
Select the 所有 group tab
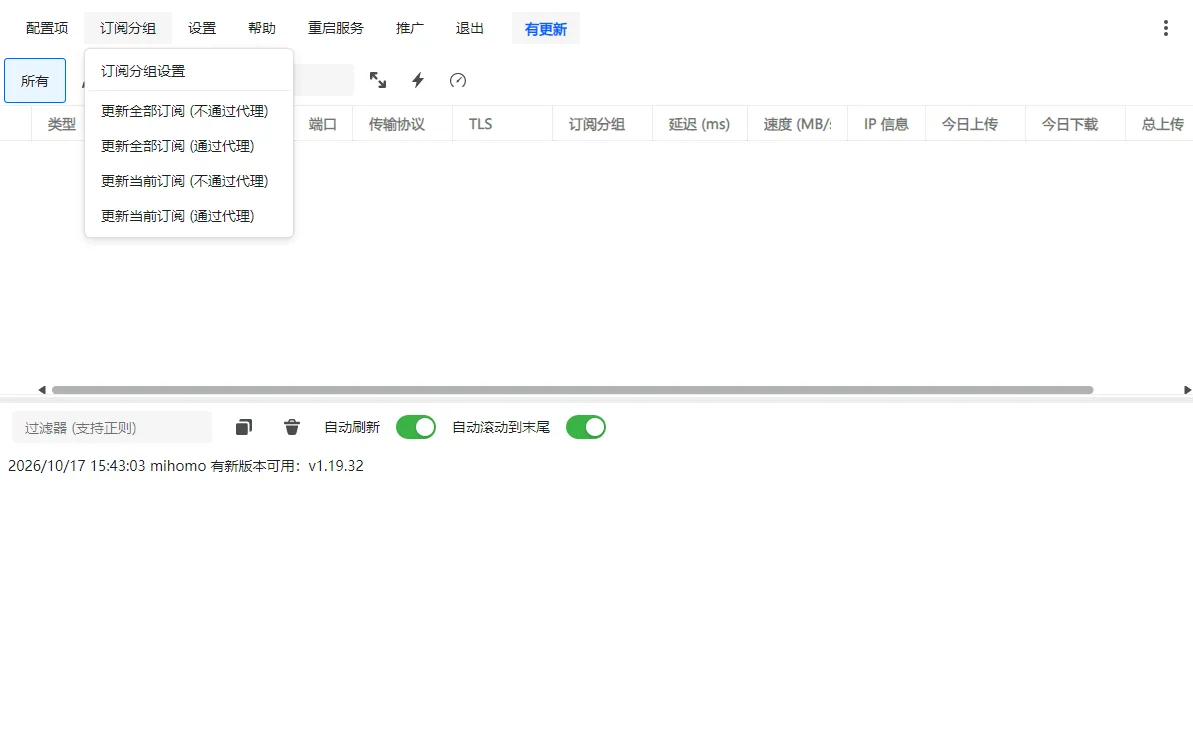35,81
